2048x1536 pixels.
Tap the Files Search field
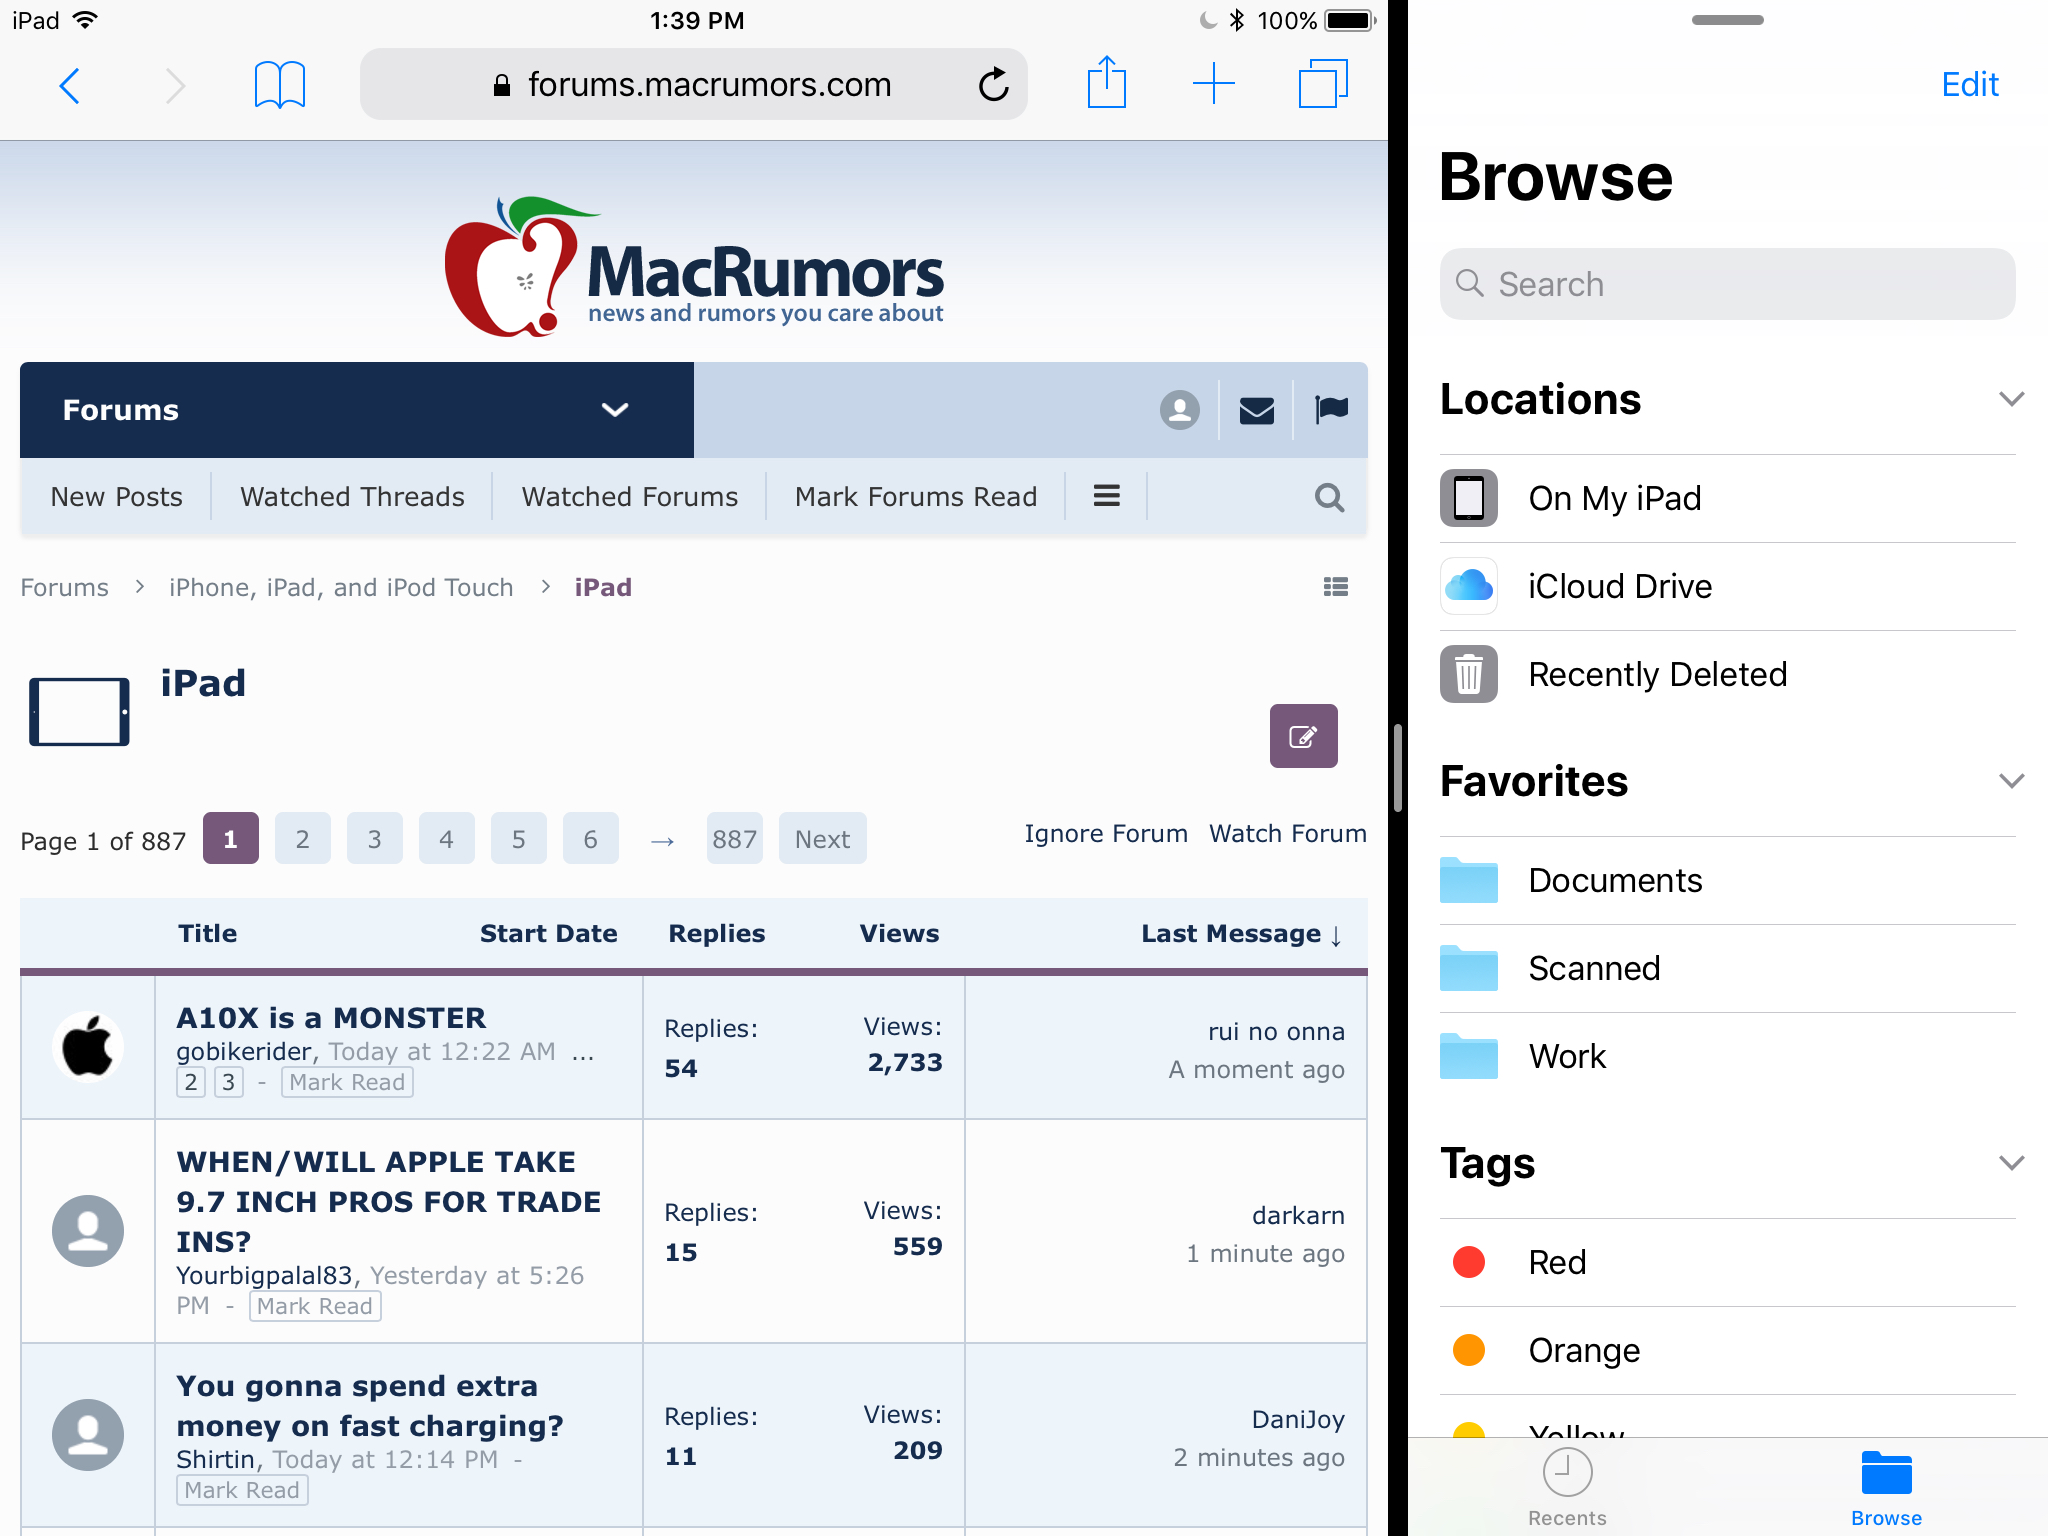[x=1727, y=284]
